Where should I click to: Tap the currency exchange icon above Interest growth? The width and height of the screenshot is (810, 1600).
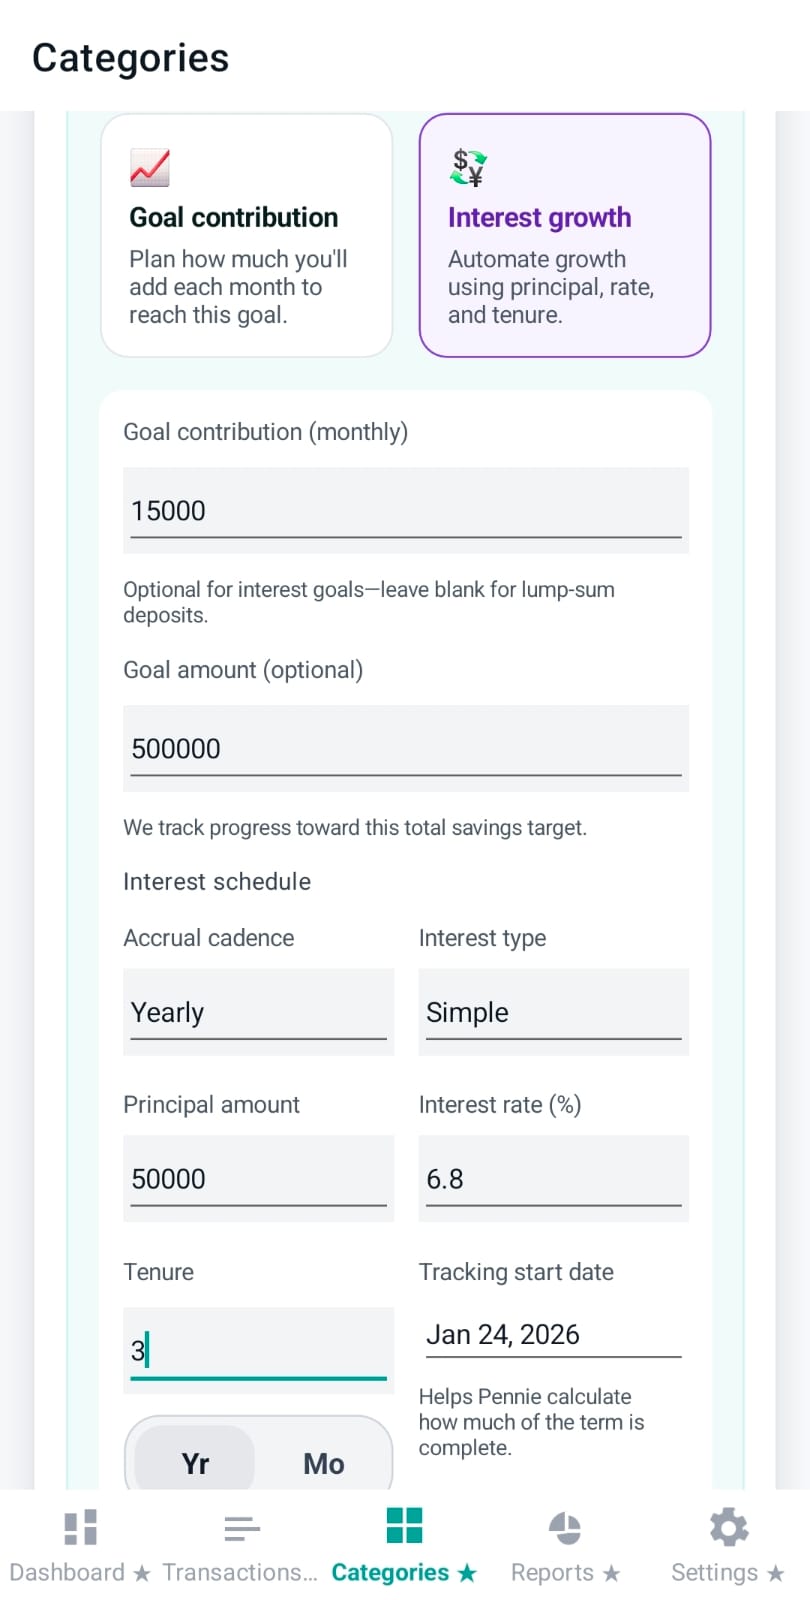coord(468,166)
